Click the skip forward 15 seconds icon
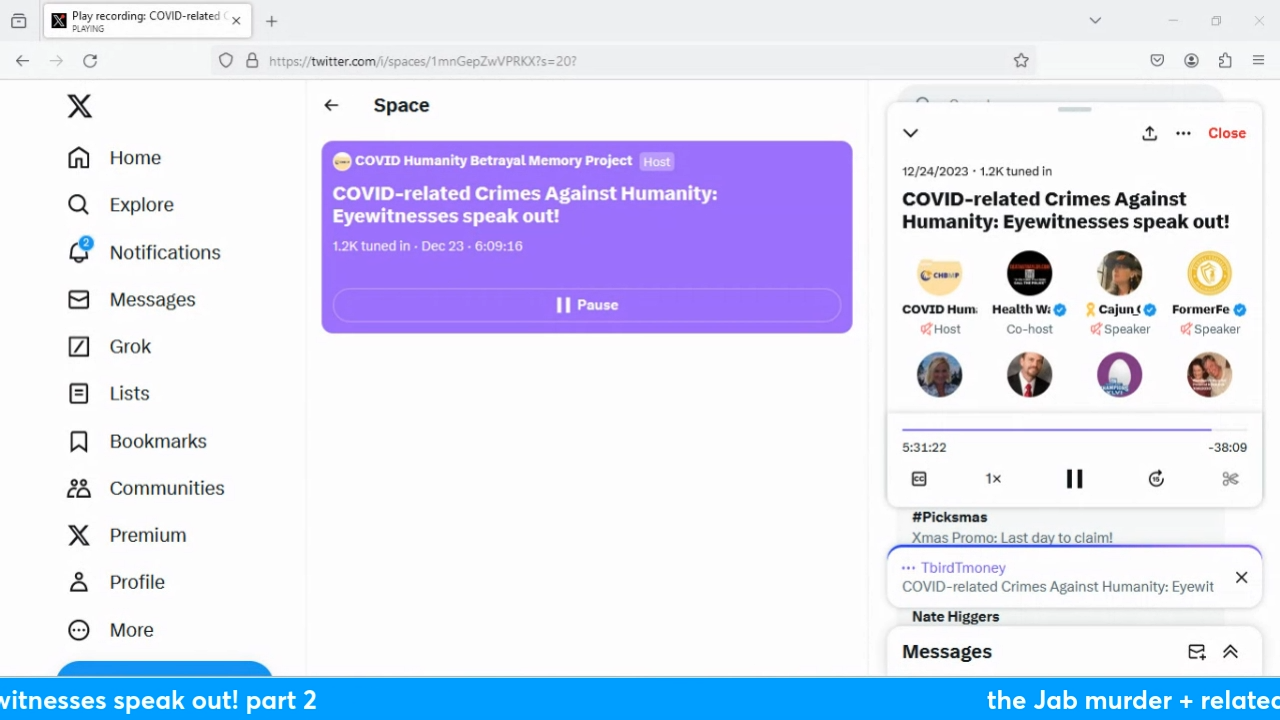1280x720 pixels. click(x=1156, y=479)
